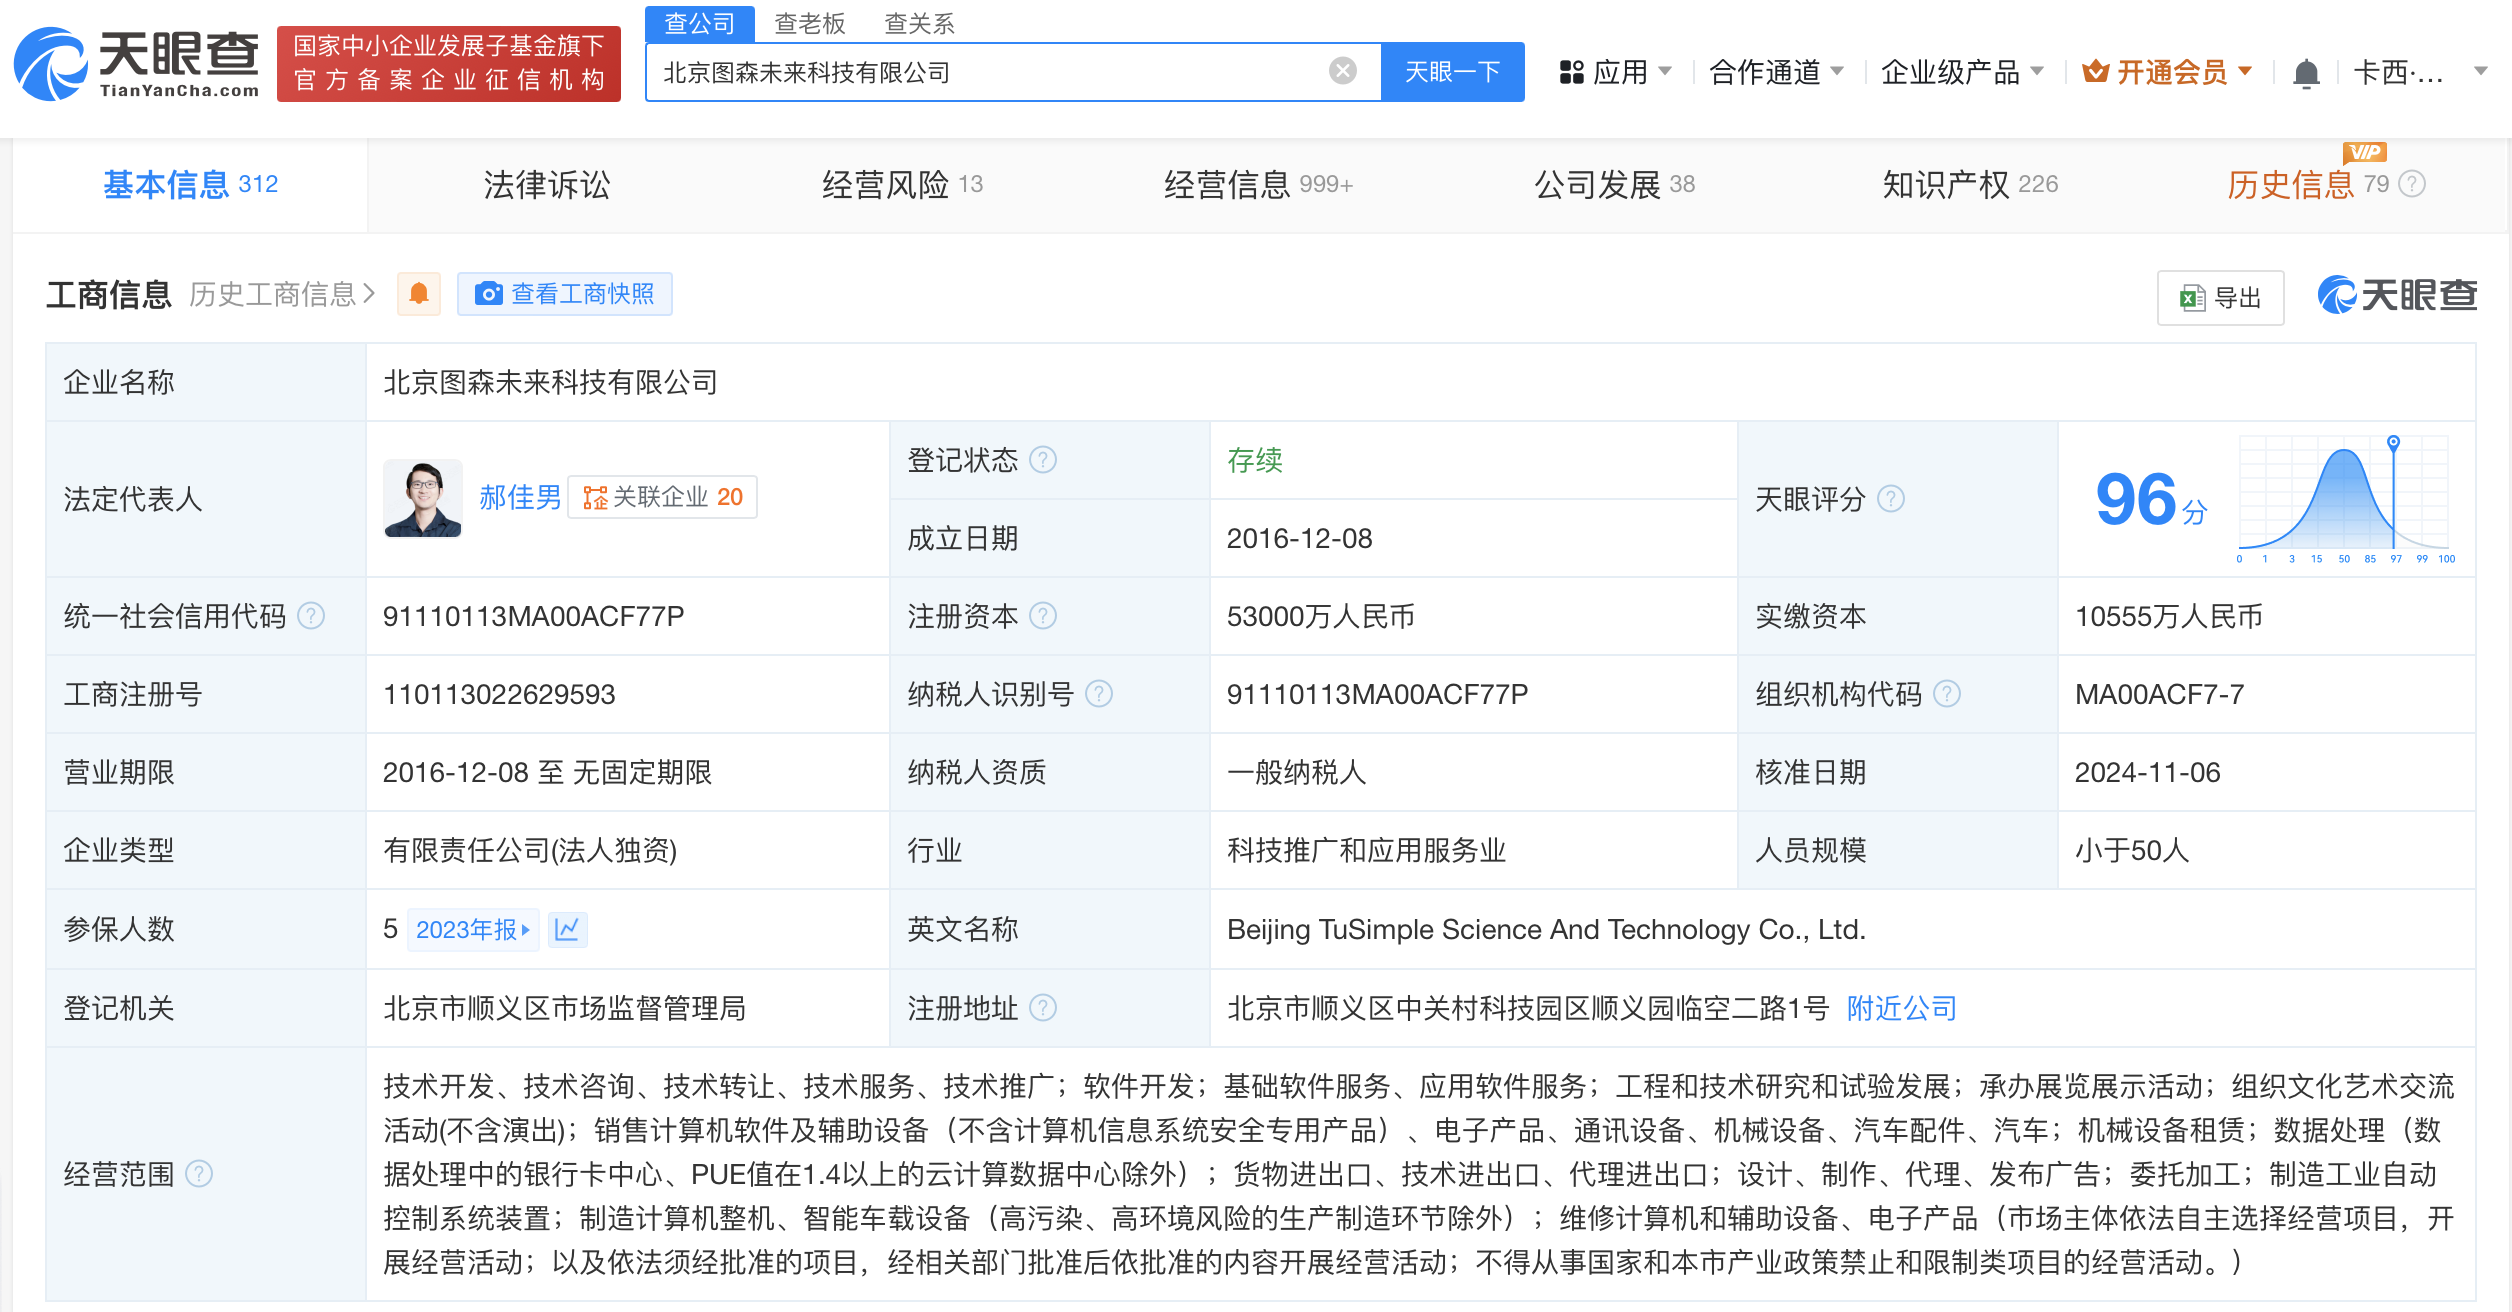This screenshot has height=1312, width=2512.
Task: Click help icon beside 经营范围
Action: click(x=200, y=1173)
